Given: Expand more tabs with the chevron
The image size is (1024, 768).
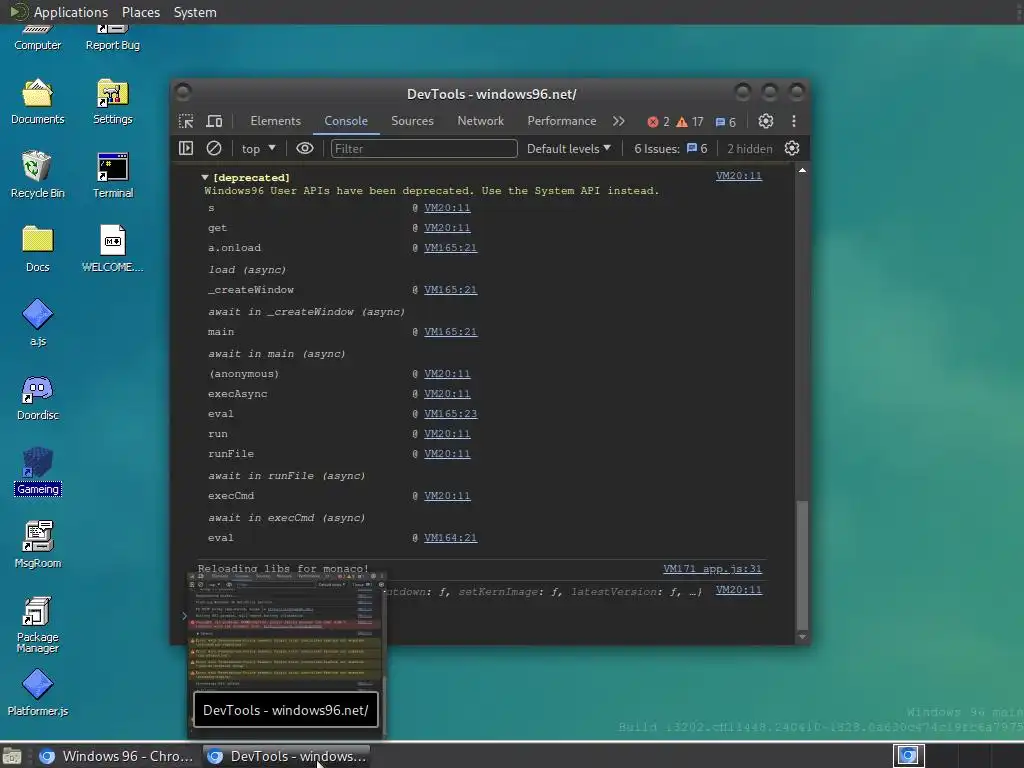Looking at the screenshot, I should click(x=618, y=121).
